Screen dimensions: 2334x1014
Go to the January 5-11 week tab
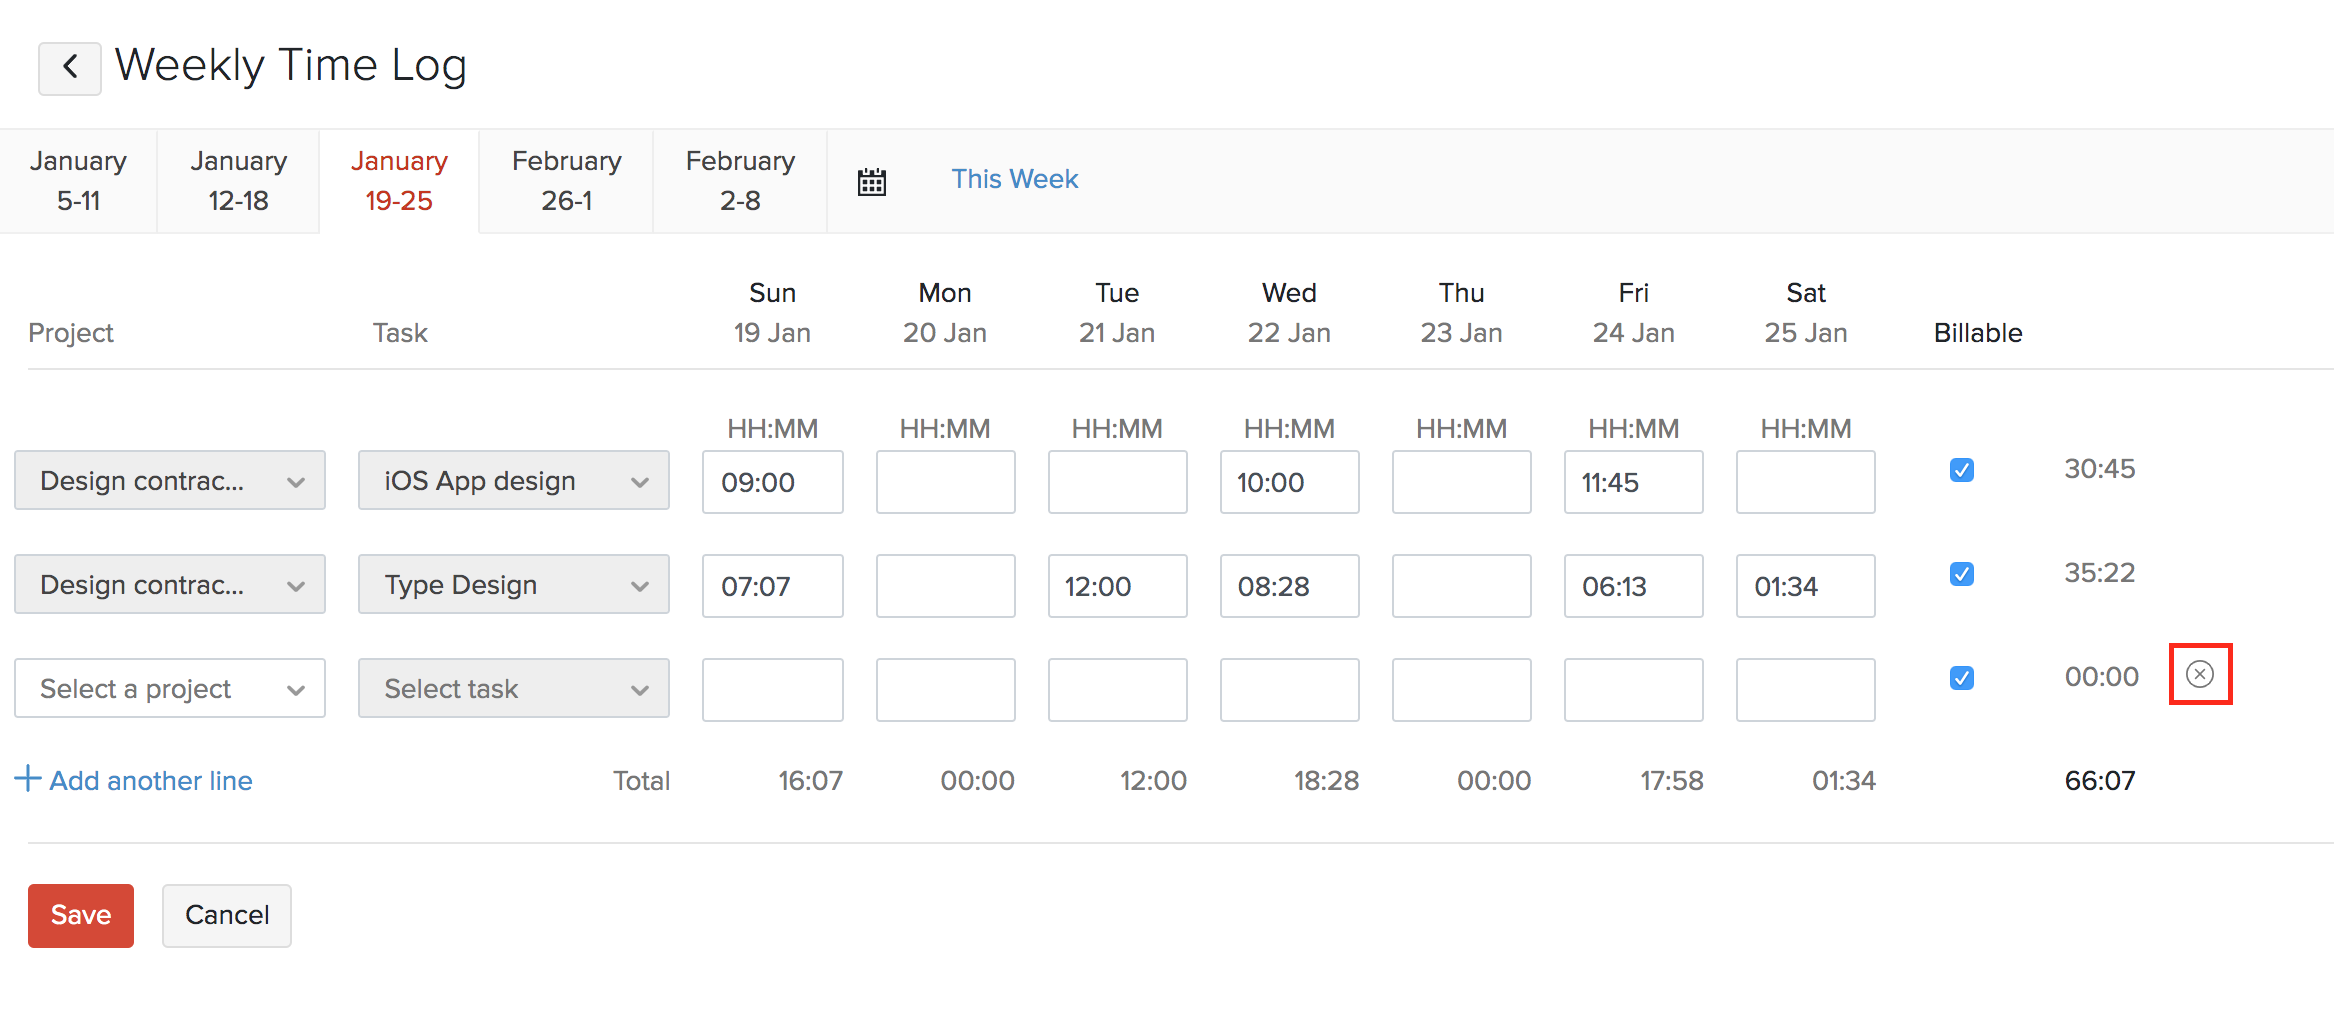(x=78, y=181)
